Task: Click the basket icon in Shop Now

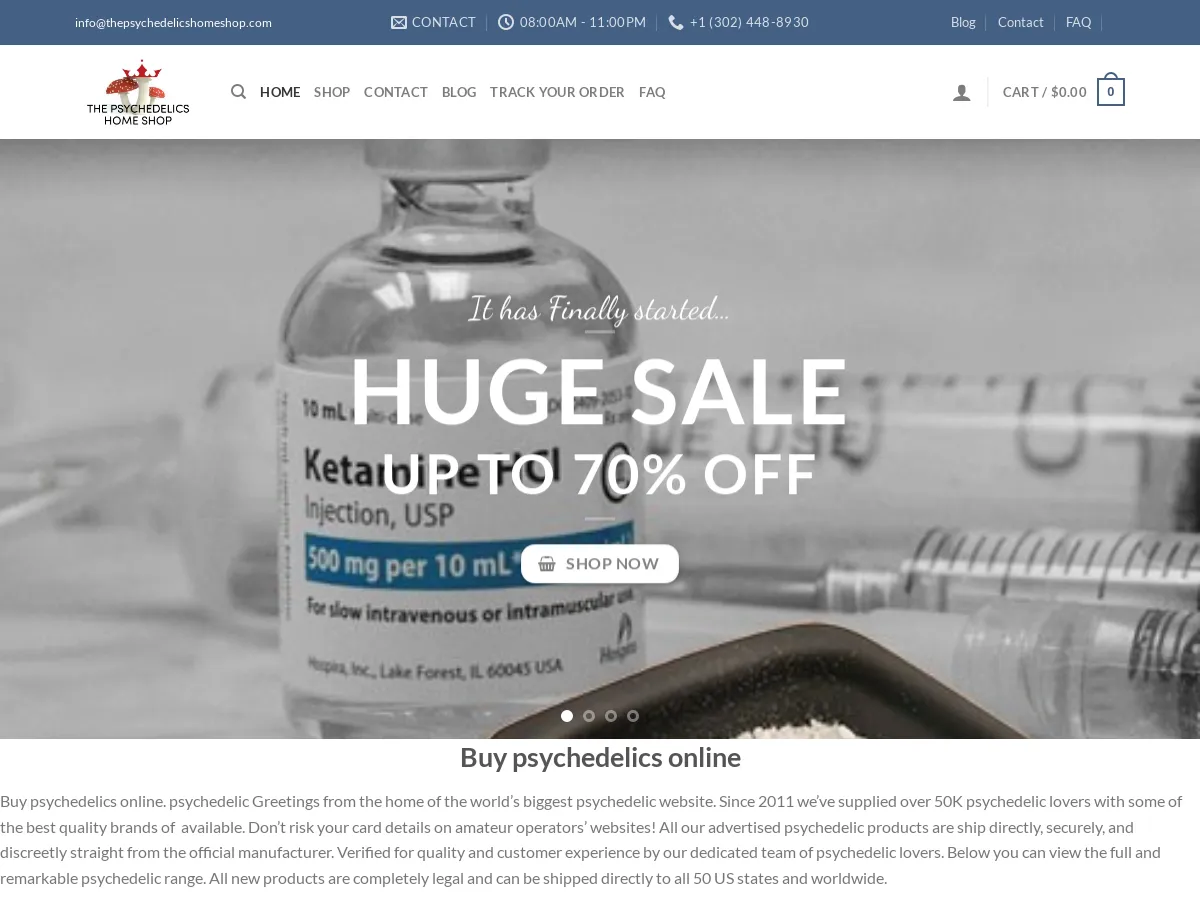Action: click(547, 564)
